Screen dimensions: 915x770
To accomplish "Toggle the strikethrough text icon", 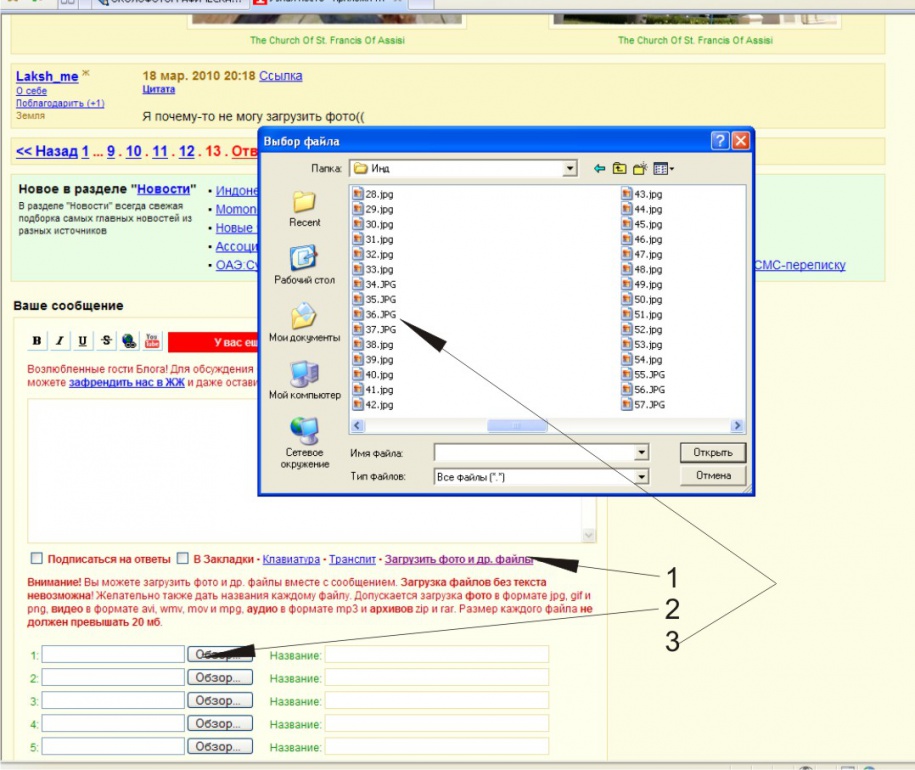I will click(106, 341).
